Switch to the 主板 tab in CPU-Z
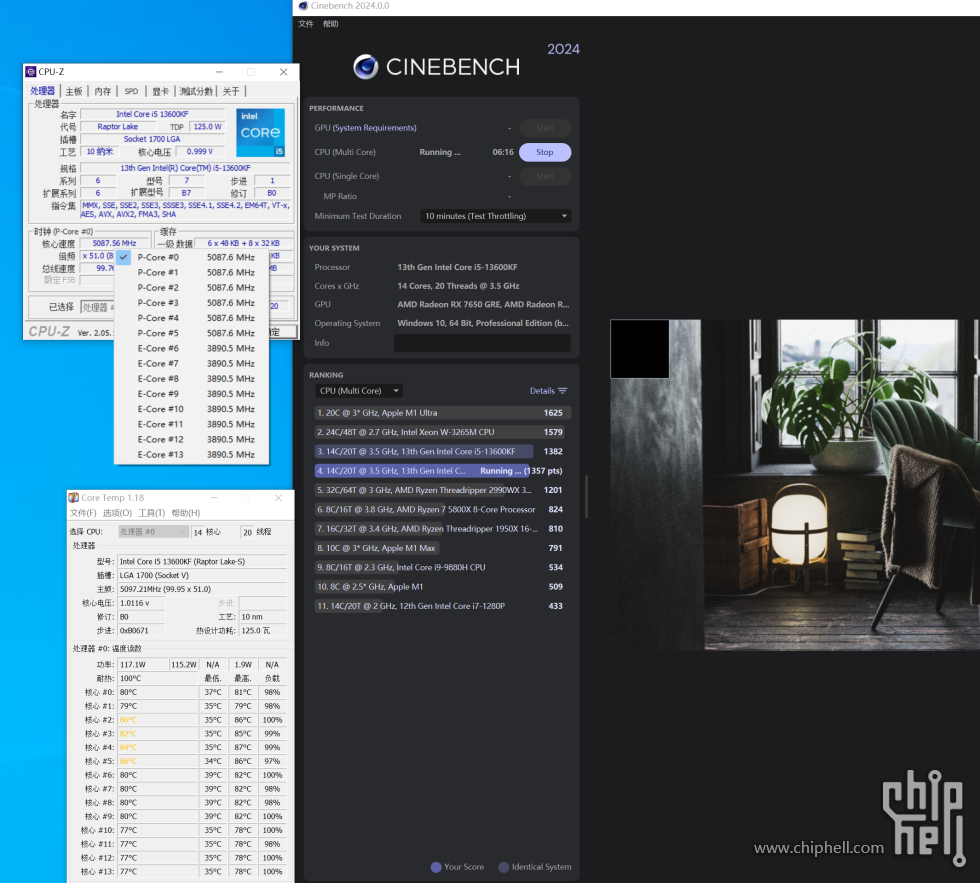 (74, 91)
